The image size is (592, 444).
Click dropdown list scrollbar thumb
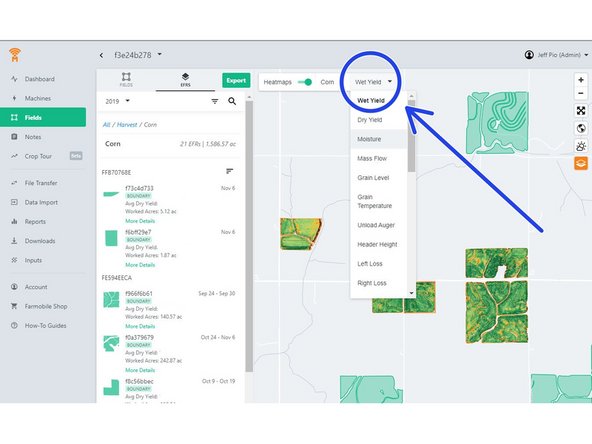point(412,136)
